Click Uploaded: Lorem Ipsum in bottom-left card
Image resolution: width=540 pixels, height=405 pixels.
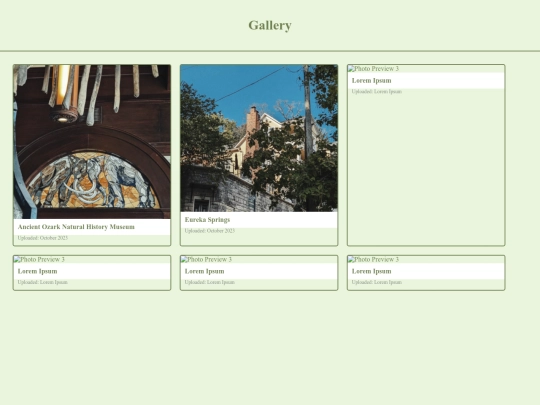pos(43,282)
